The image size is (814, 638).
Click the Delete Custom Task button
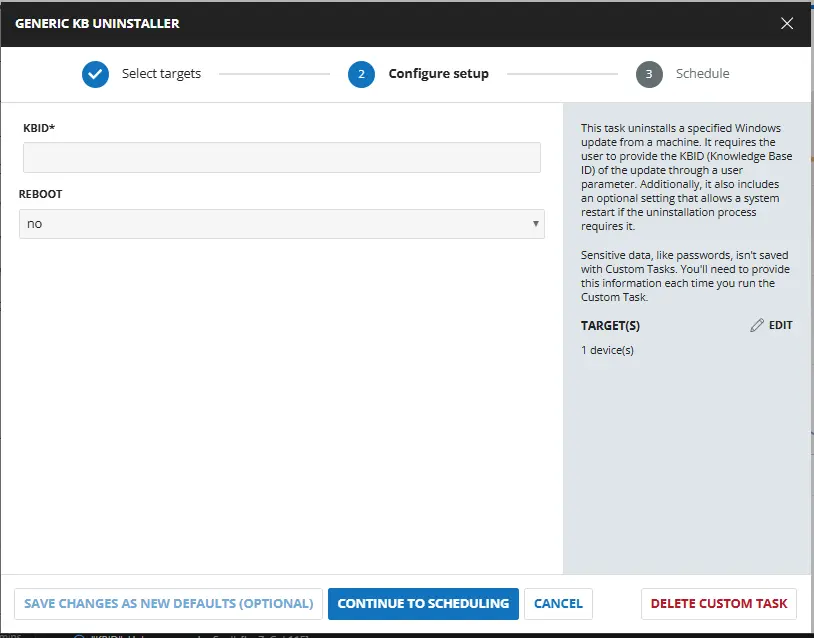(718, 604)
